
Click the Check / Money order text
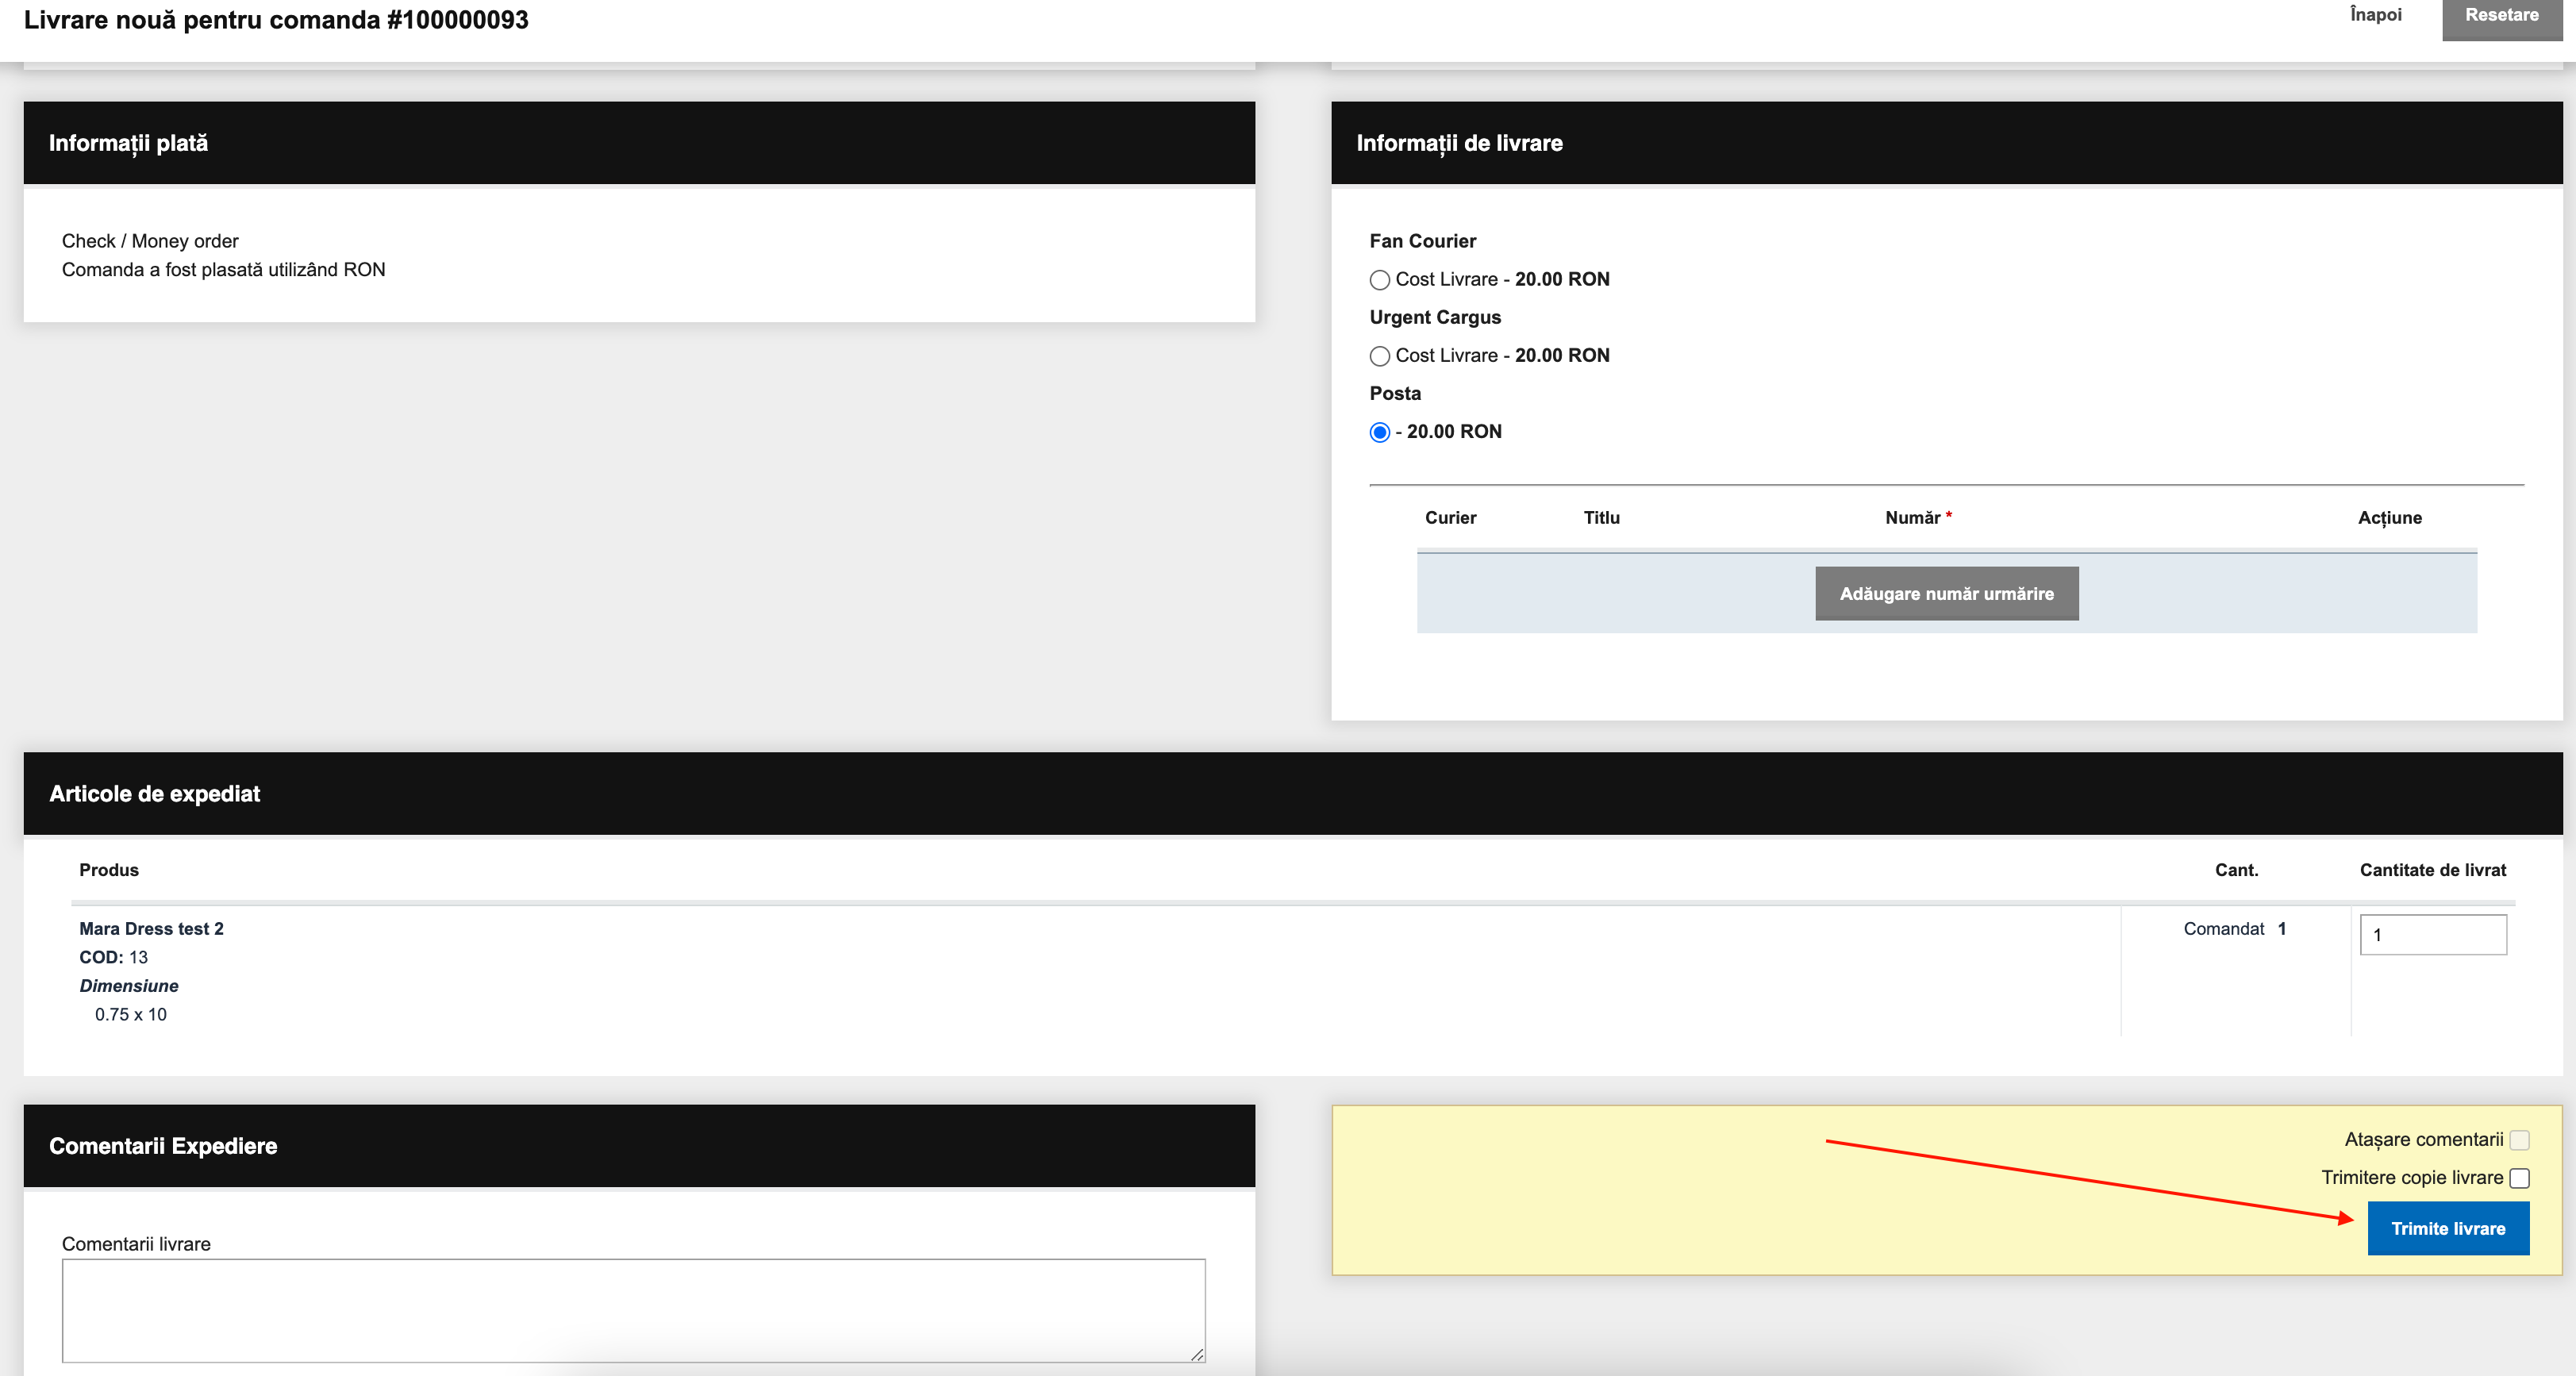[150, 241]
